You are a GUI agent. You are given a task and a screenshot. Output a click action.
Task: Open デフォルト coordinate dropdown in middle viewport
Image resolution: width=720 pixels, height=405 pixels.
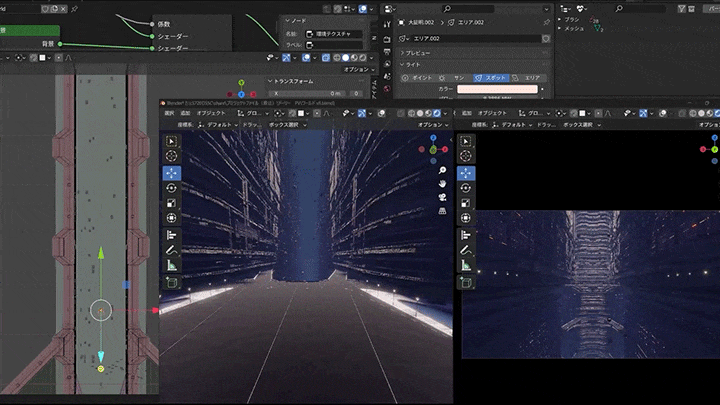click(218, 125)
